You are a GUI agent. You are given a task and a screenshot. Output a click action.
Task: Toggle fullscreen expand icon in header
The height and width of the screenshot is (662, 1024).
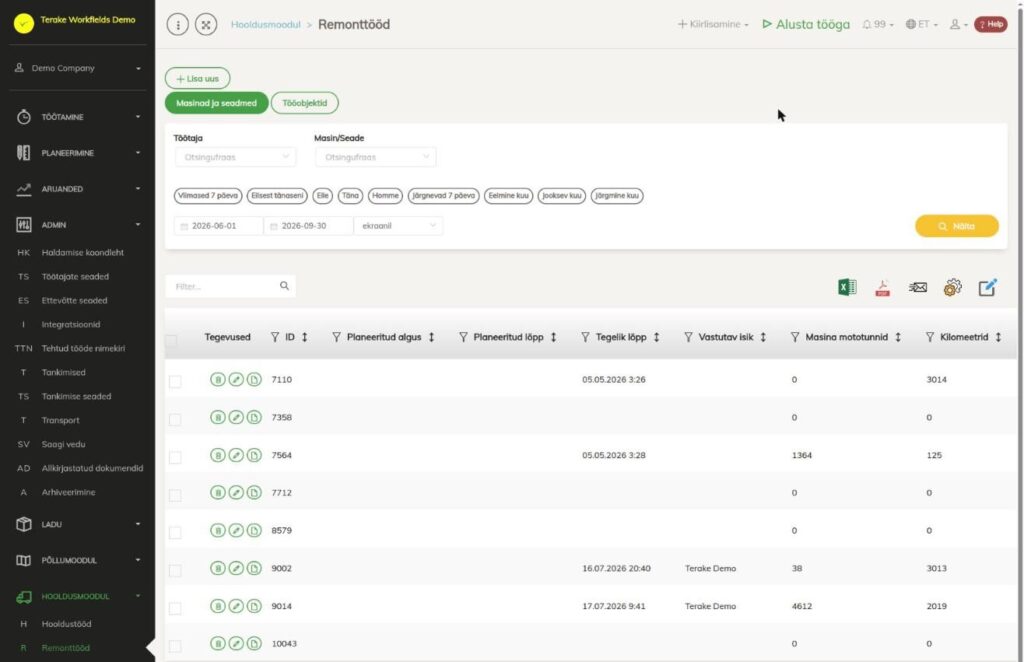coord(206,25)
